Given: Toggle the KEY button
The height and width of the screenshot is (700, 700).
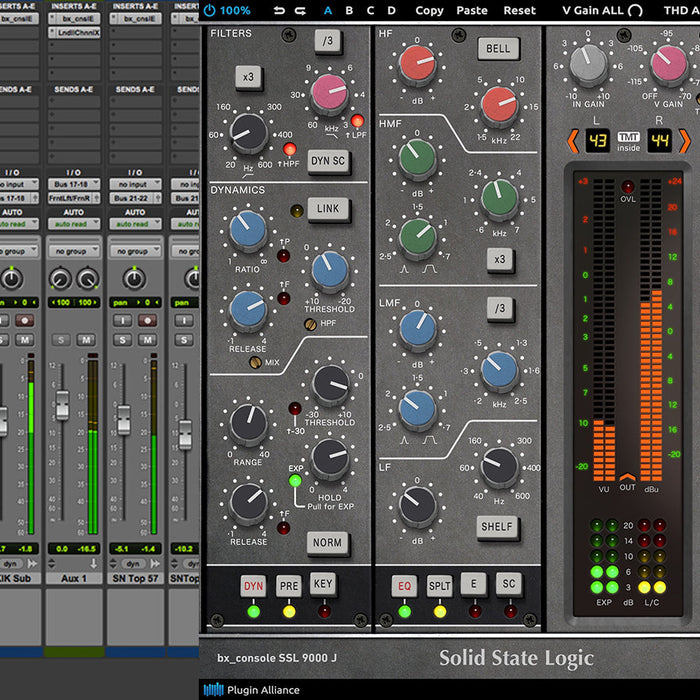Looking at the screenshot, I should tap(323, 584).
